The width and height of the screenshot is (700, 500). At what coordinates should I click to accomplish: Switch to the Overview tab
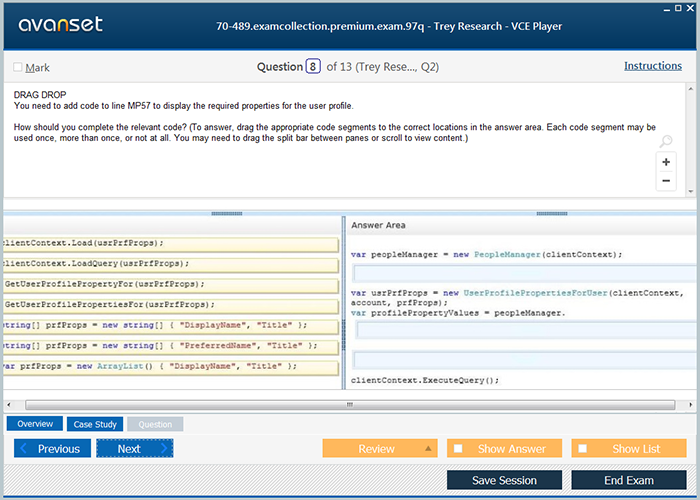pos(35,424)
